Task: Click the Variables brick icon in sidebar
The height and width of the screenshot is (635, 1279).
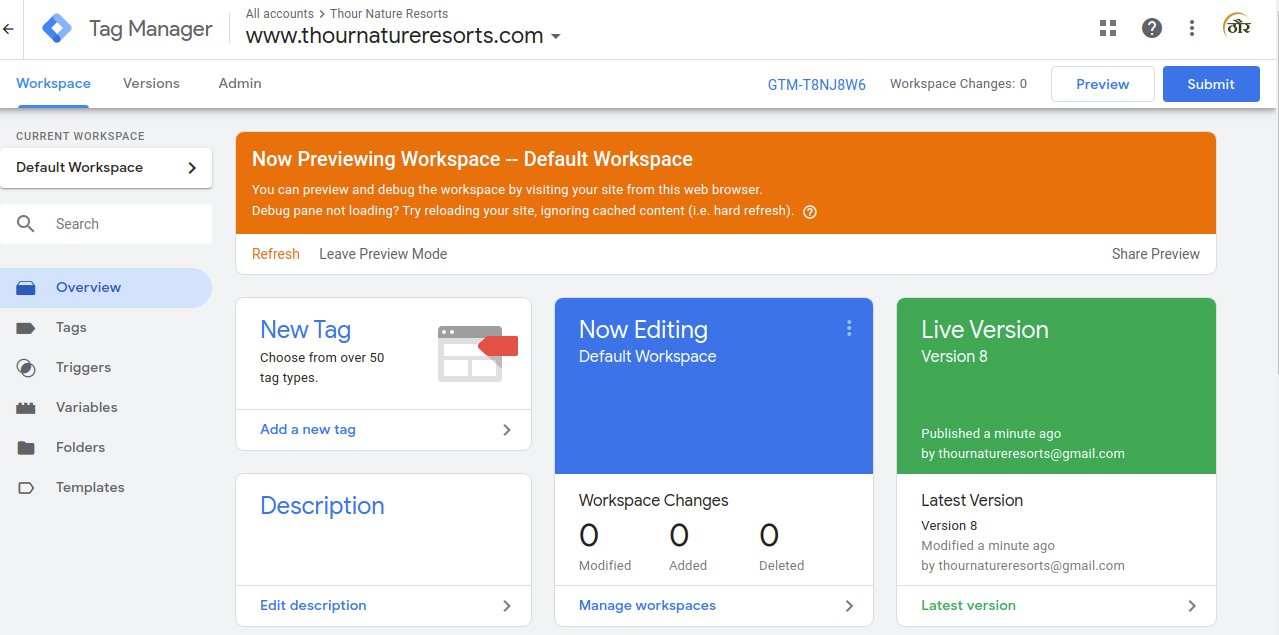Action: [x=26, y=408]
